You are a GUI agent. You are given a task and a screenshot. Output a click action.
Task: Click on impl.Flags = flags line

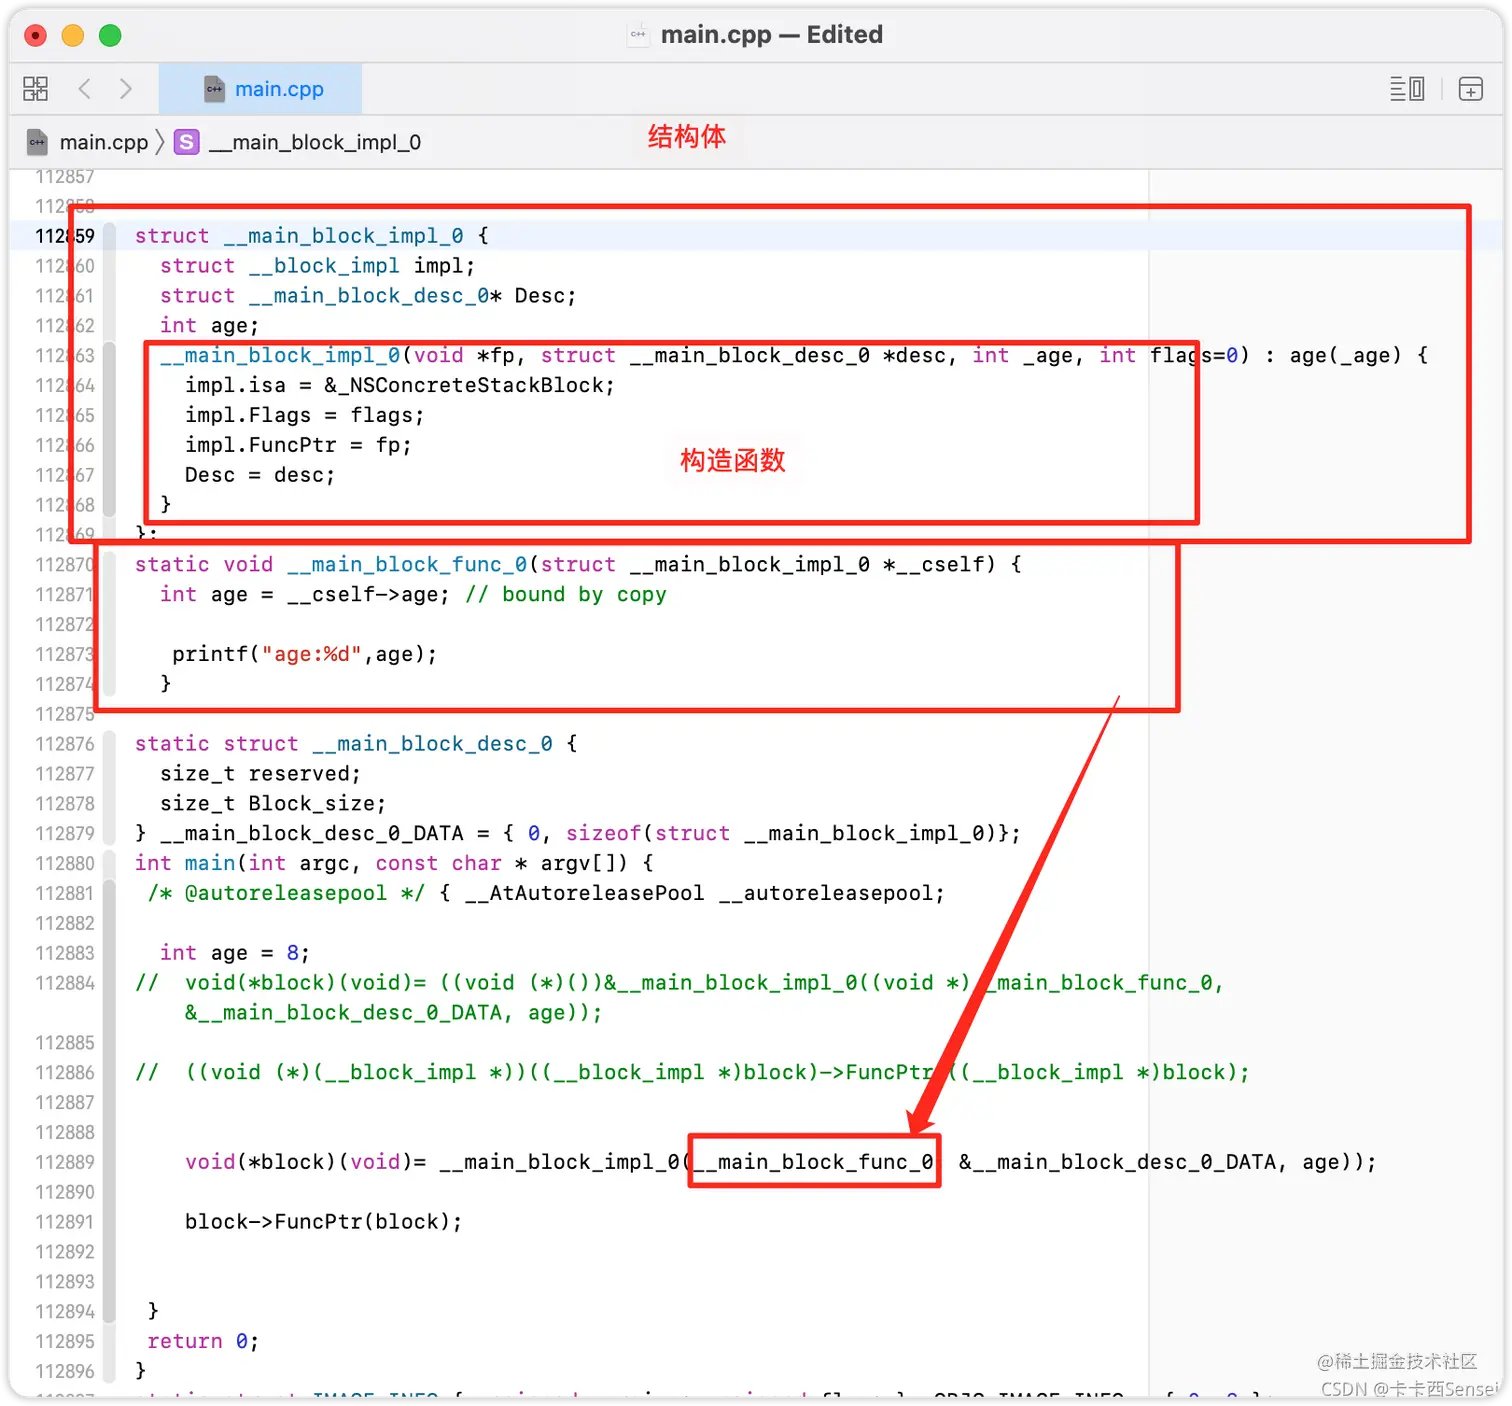[x=304, y=415]
